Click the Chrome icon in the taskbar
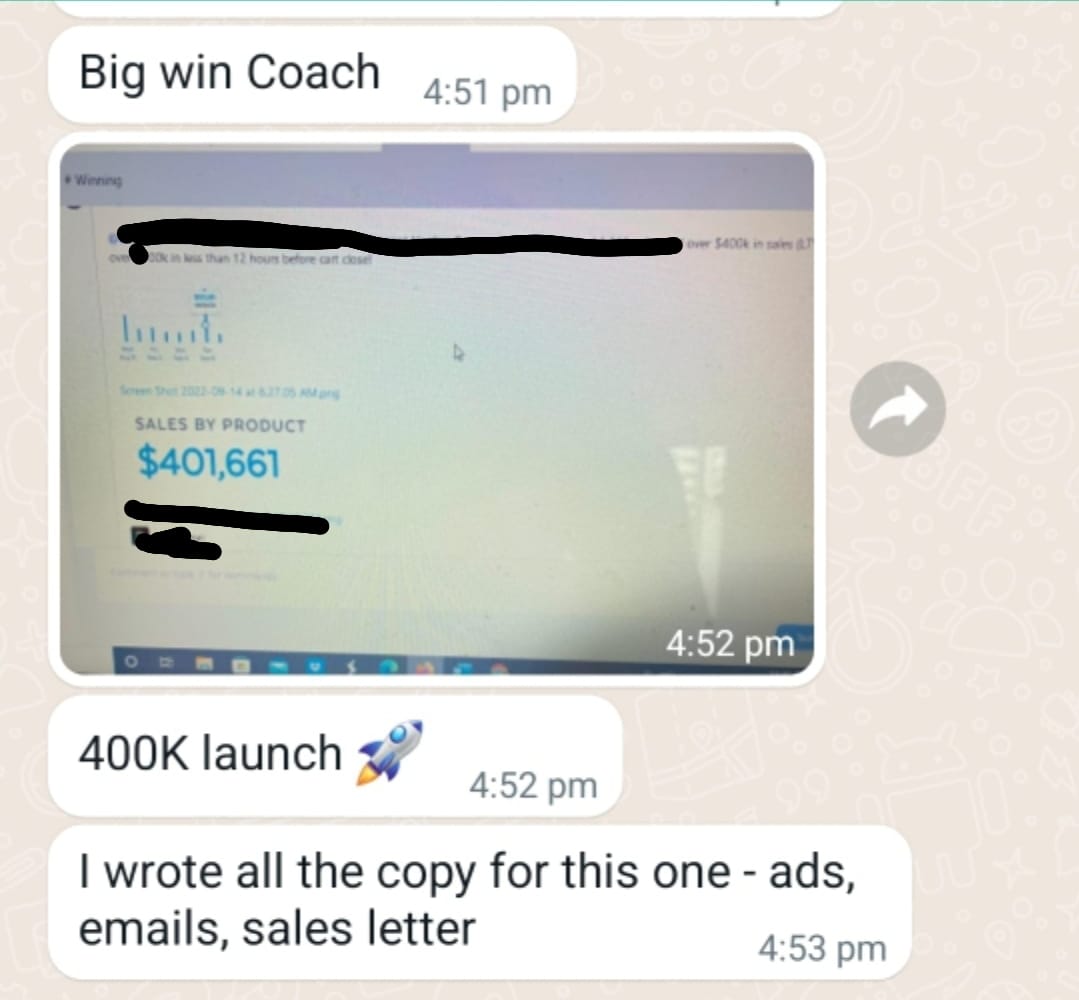Screen dimensions: 1079x1000 click(x=499, y=669)
